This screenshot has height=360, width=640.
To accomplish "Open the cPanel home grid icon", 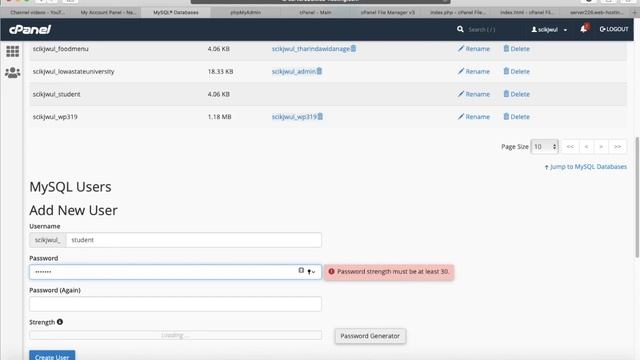I will [13, 51].
